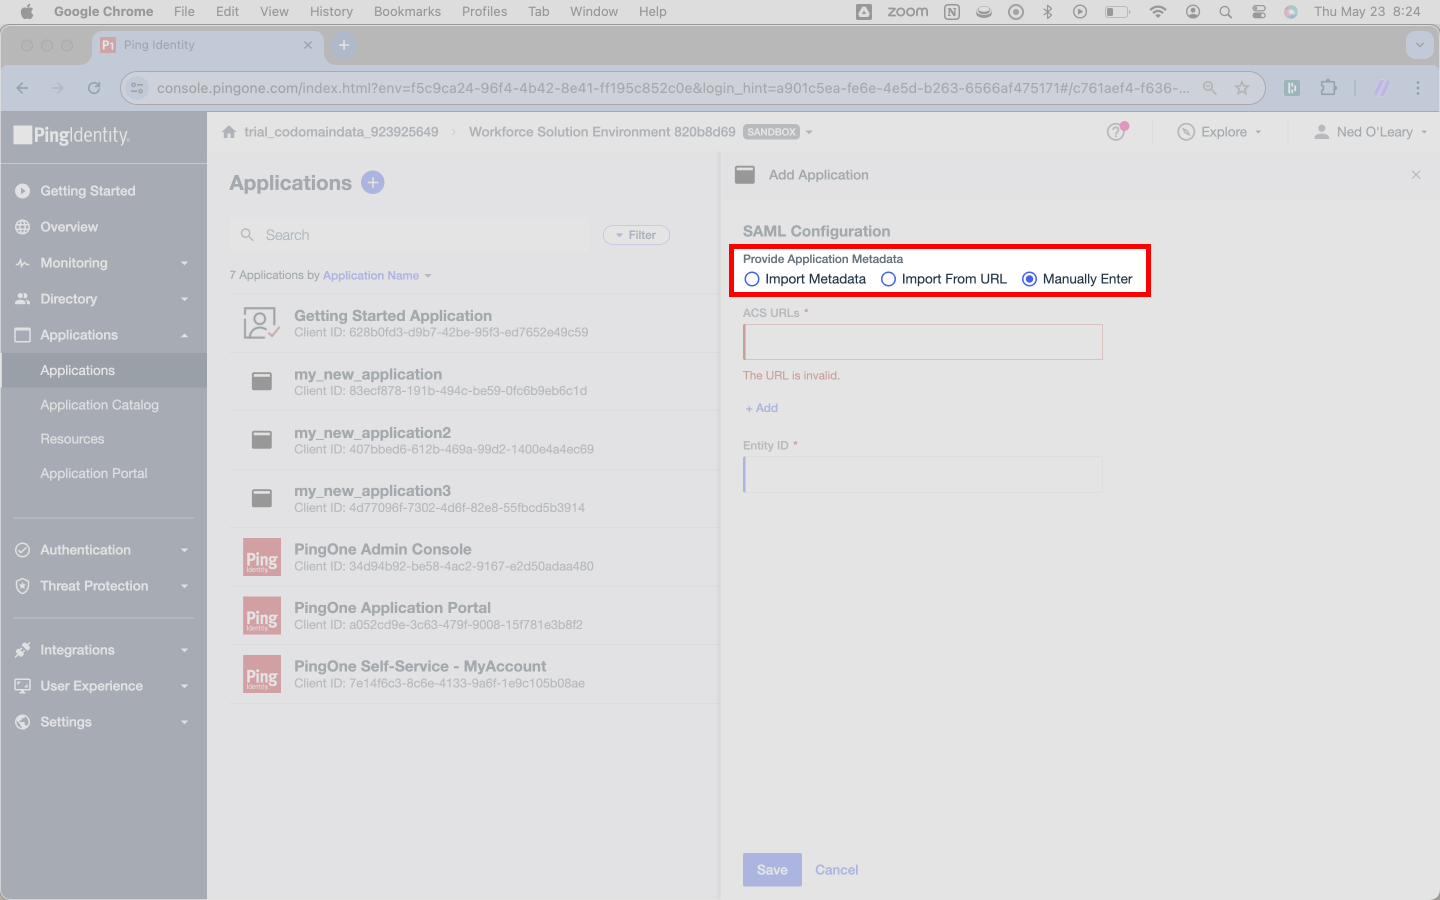Select the Import Metadata radio button
This screenshot has height=900, width=1440.
[752, 279]
